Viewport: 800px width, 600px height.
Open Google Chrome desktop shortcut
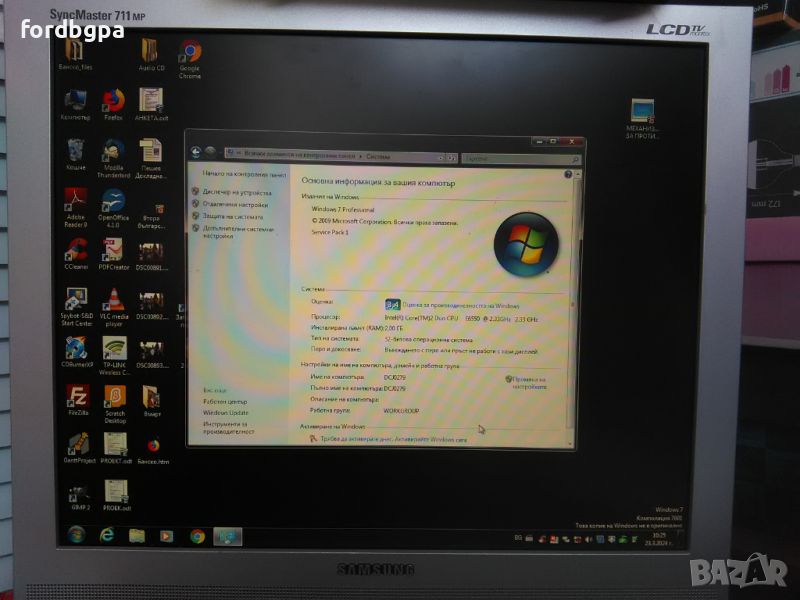tap(189, 55)
